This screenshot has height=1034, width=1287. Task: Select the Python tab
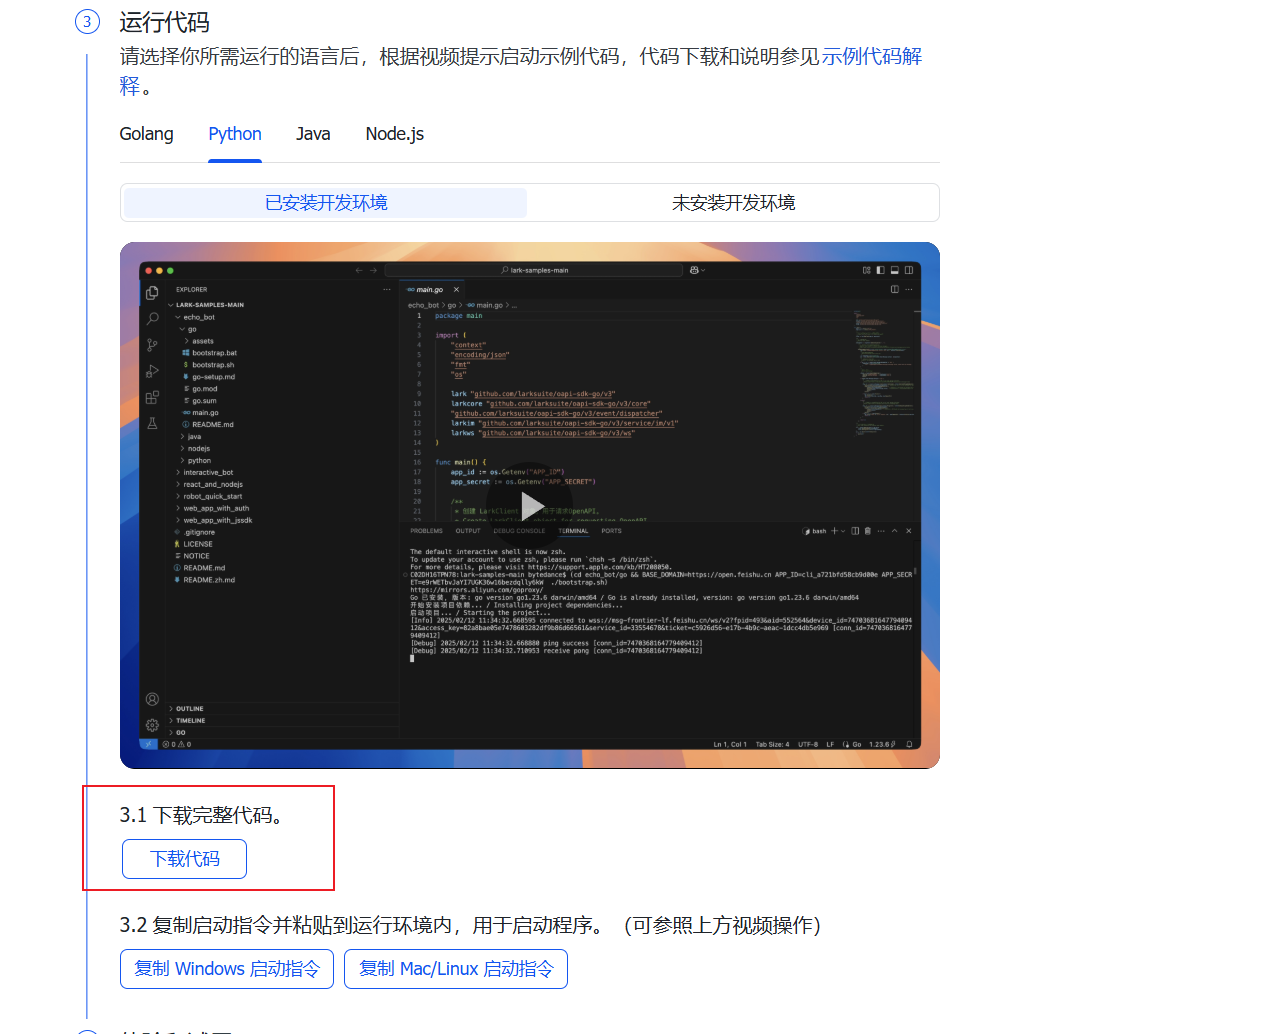tap(235, 134)
